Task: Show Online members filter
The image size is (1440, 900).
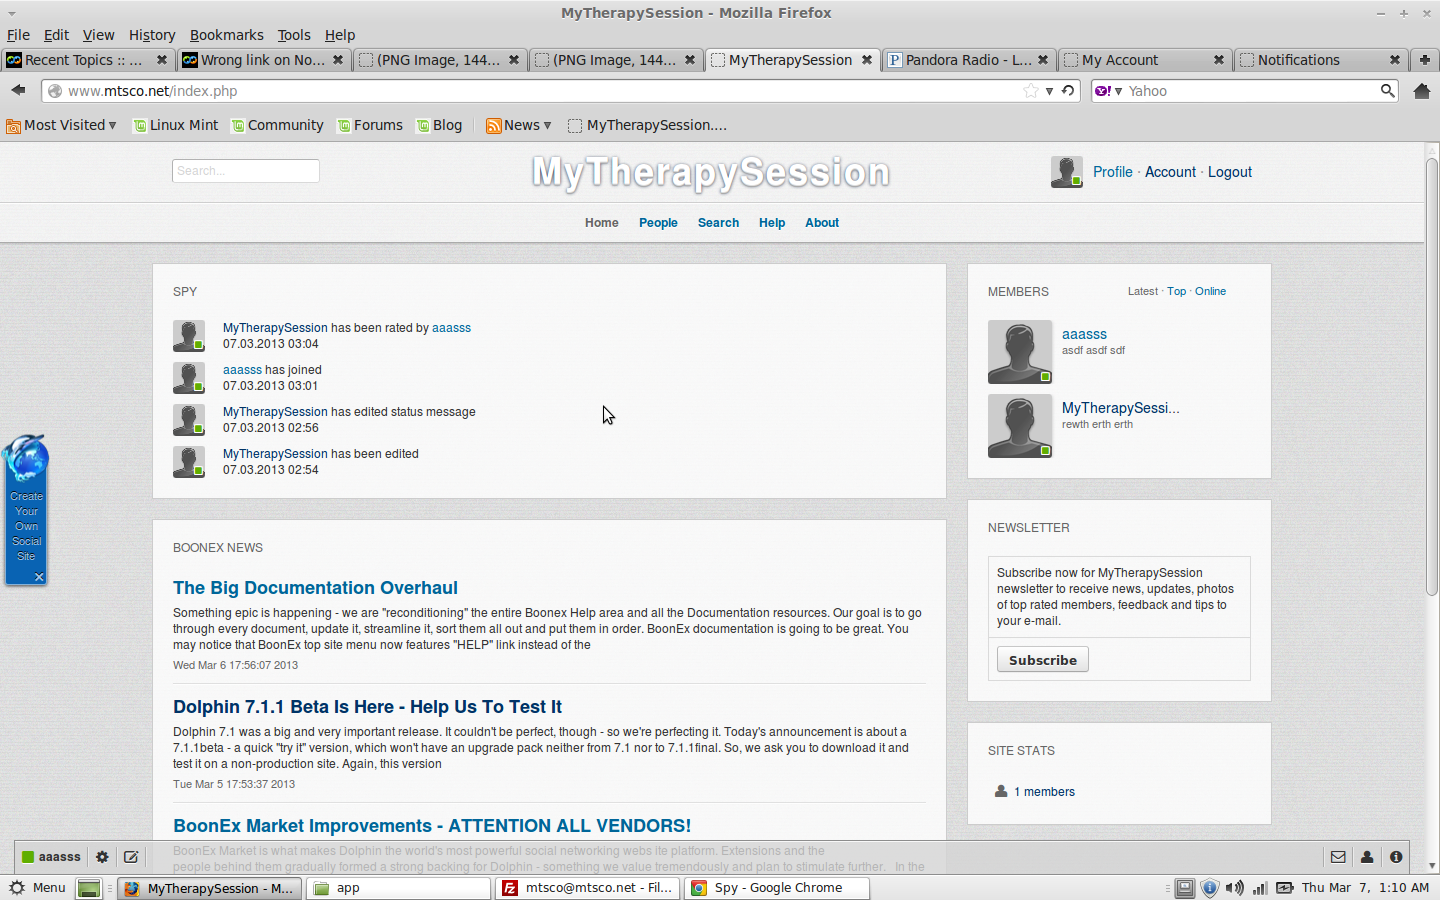Action: tap(1210, 292)
